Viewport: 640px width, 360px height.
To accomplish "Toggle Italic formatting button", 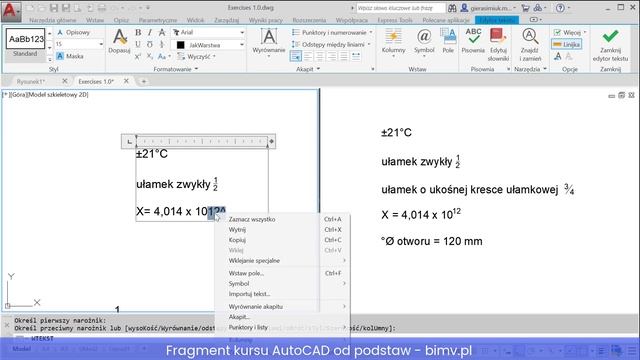I will coord(150,32).
